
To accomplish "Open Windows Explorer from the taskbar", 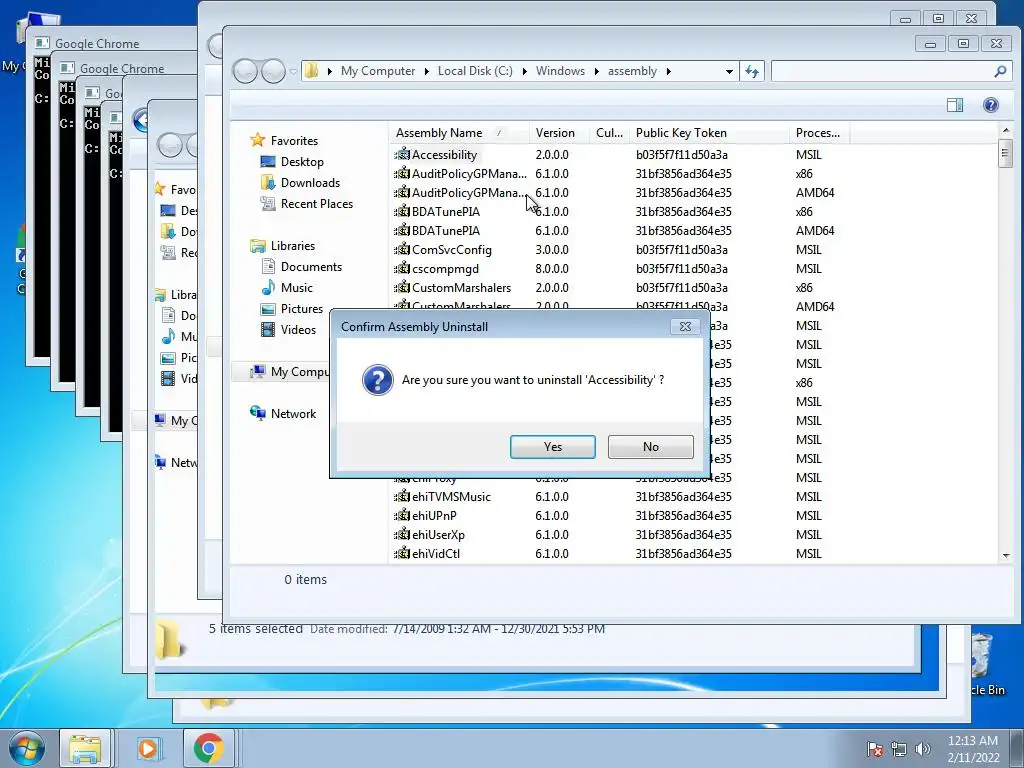I will [85, 748].
